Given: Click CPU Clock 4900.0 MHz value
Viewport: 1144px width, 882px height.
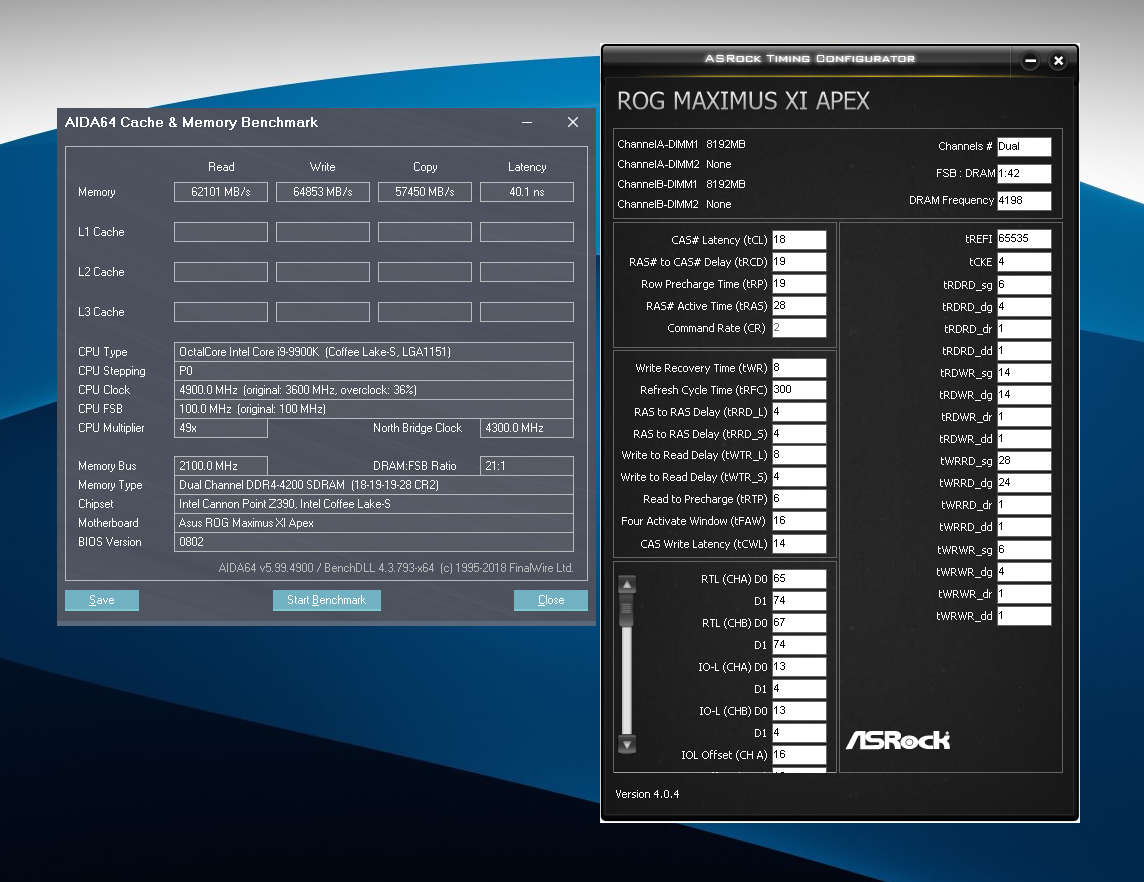Looking at the screenshot, I should coord(374,390).
